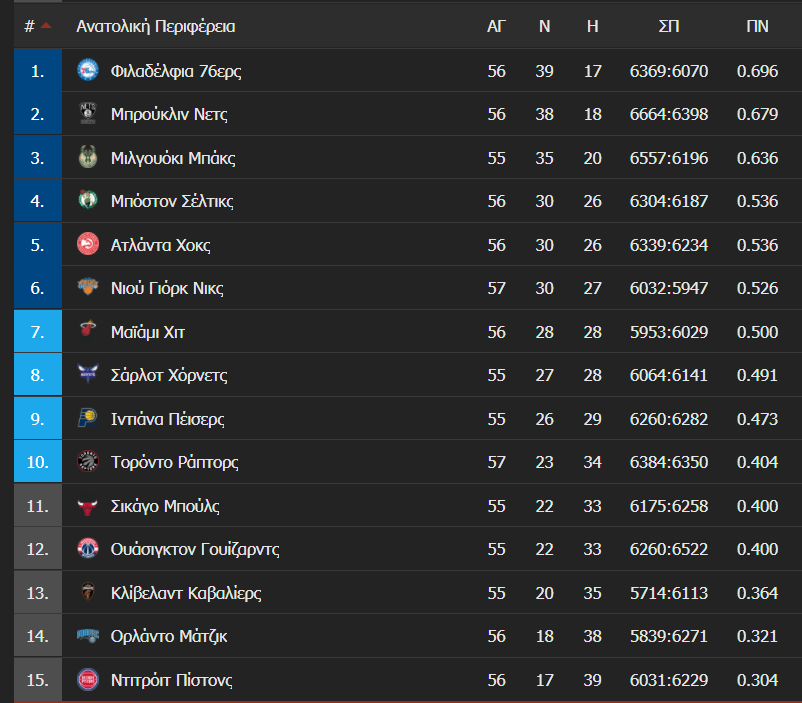Click the Ανατολική Περιφέρεια column header
Image resolution: width=802 pixels, height=703 pixels.
pyautogui.click(x=155, y=27)
